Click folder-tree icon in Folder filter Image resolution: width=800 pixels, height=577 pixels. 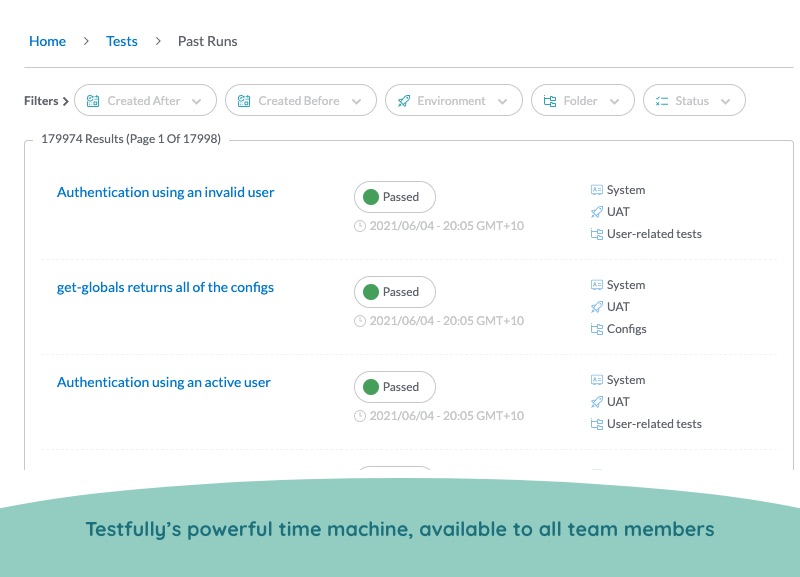pyautogui.click(x=549, y=101)
